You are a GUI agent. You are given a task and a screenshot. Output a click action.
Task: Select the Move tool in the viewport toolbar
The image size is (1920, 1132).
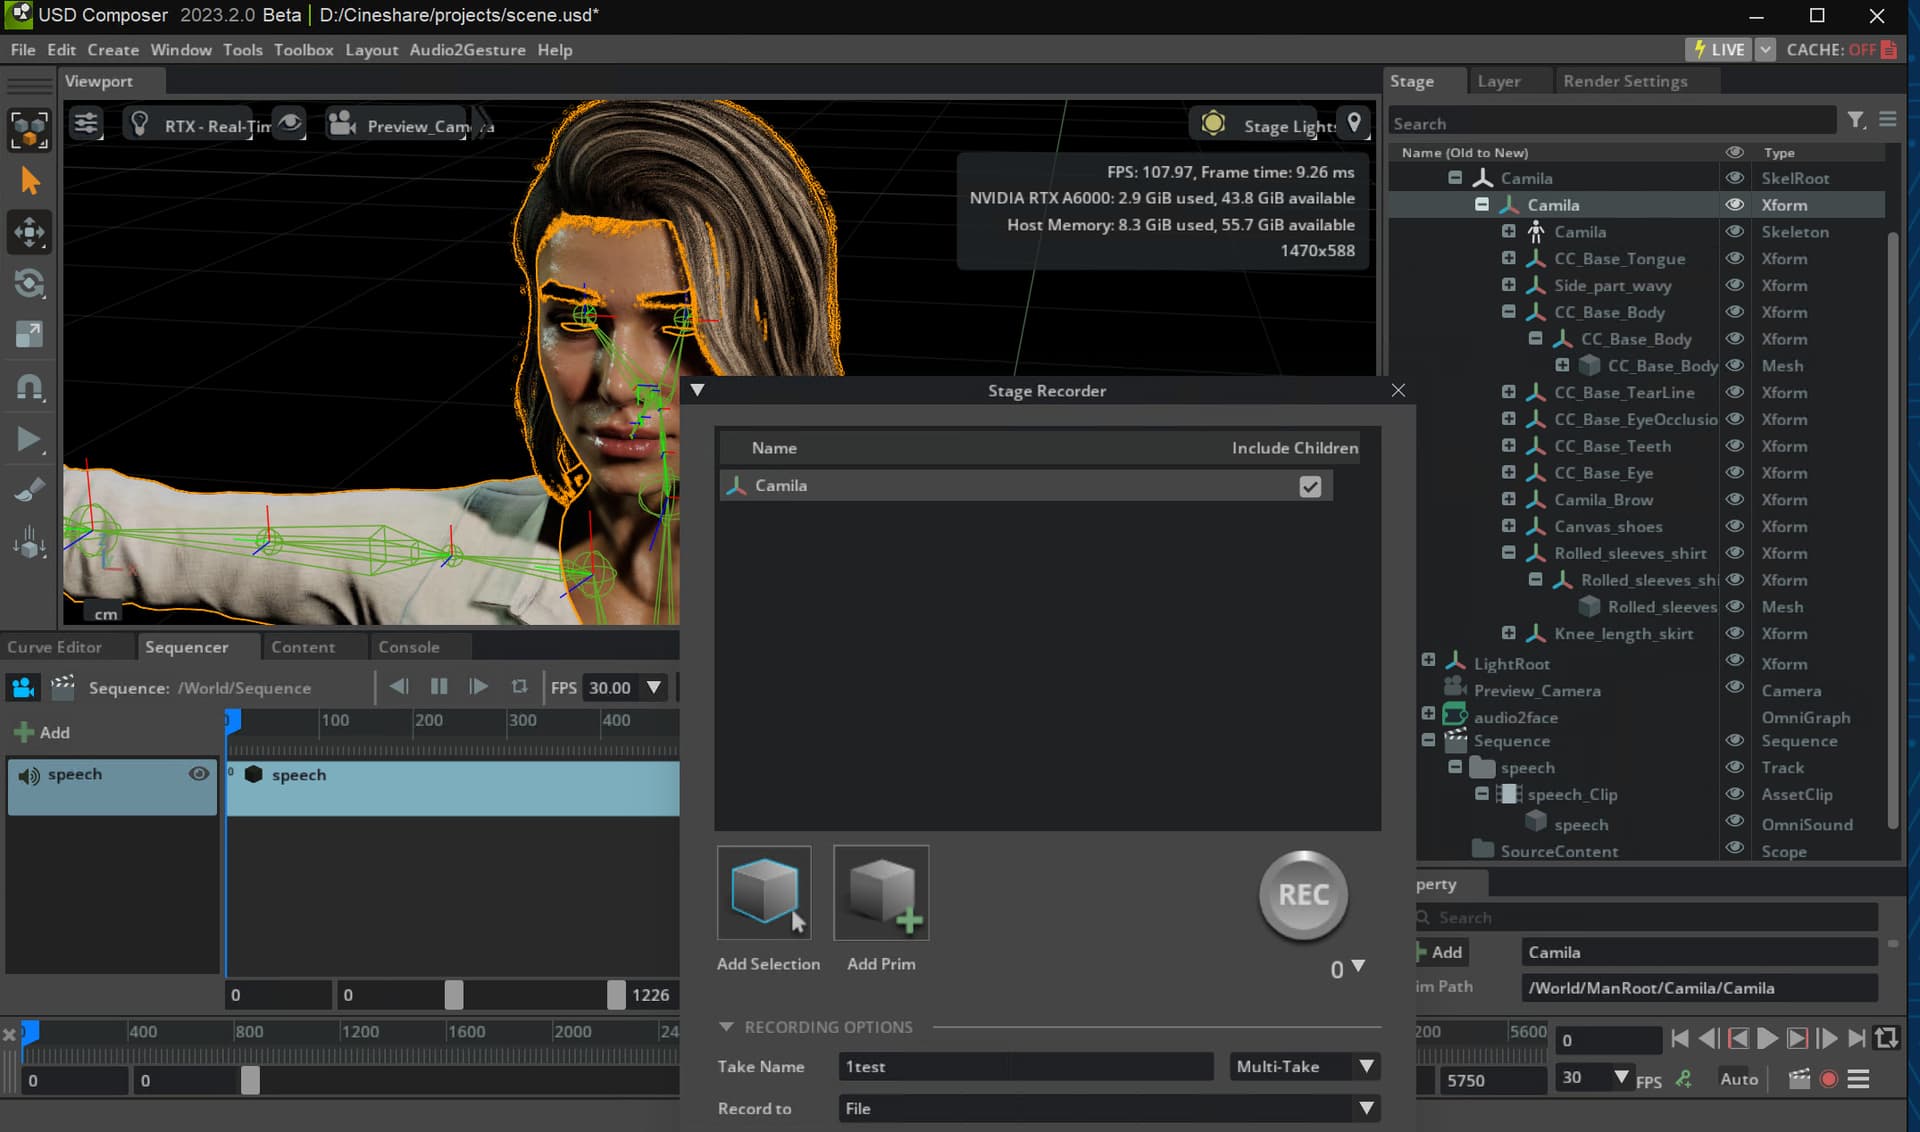coord(30,232)
